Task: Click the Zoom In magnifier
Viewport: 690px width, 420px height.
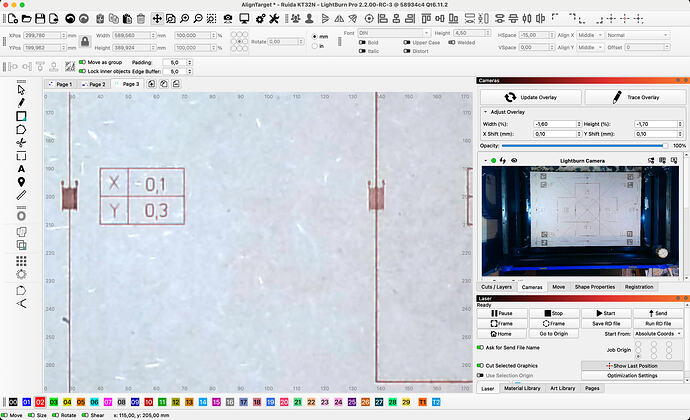Action: [x=184, y=18]
